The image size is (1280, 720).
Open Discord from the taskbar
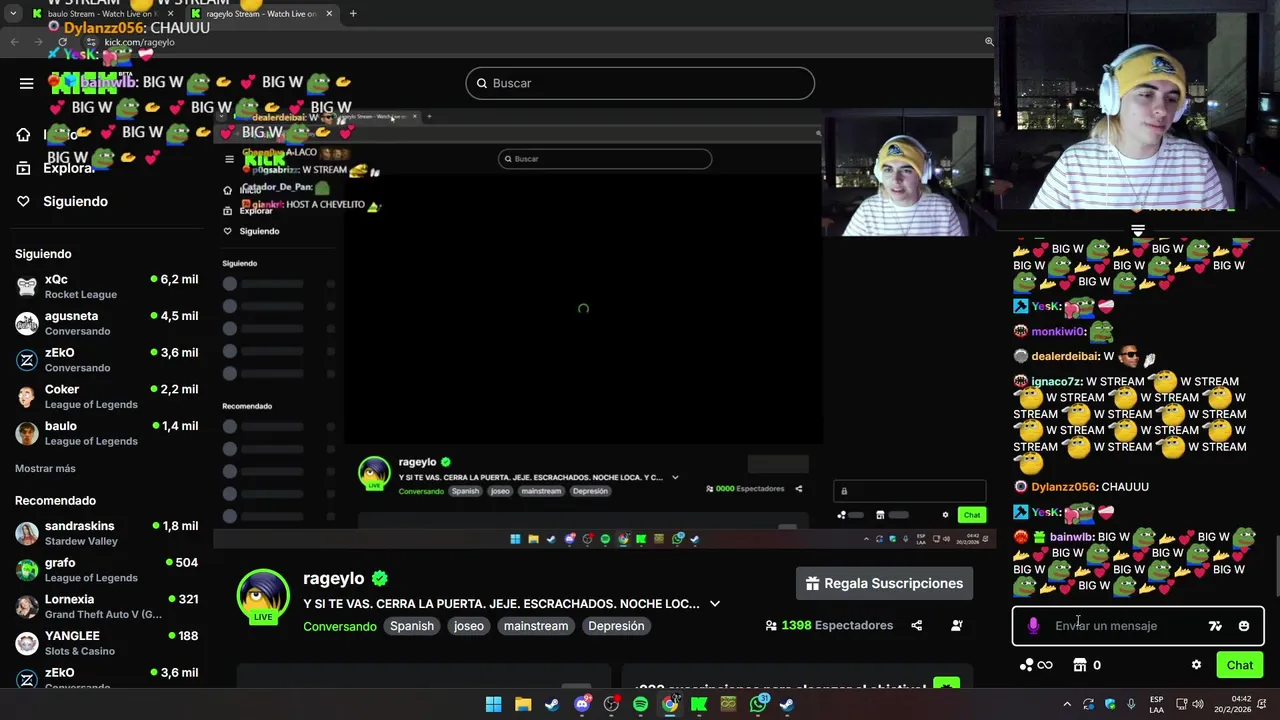(x=582, y=704)
